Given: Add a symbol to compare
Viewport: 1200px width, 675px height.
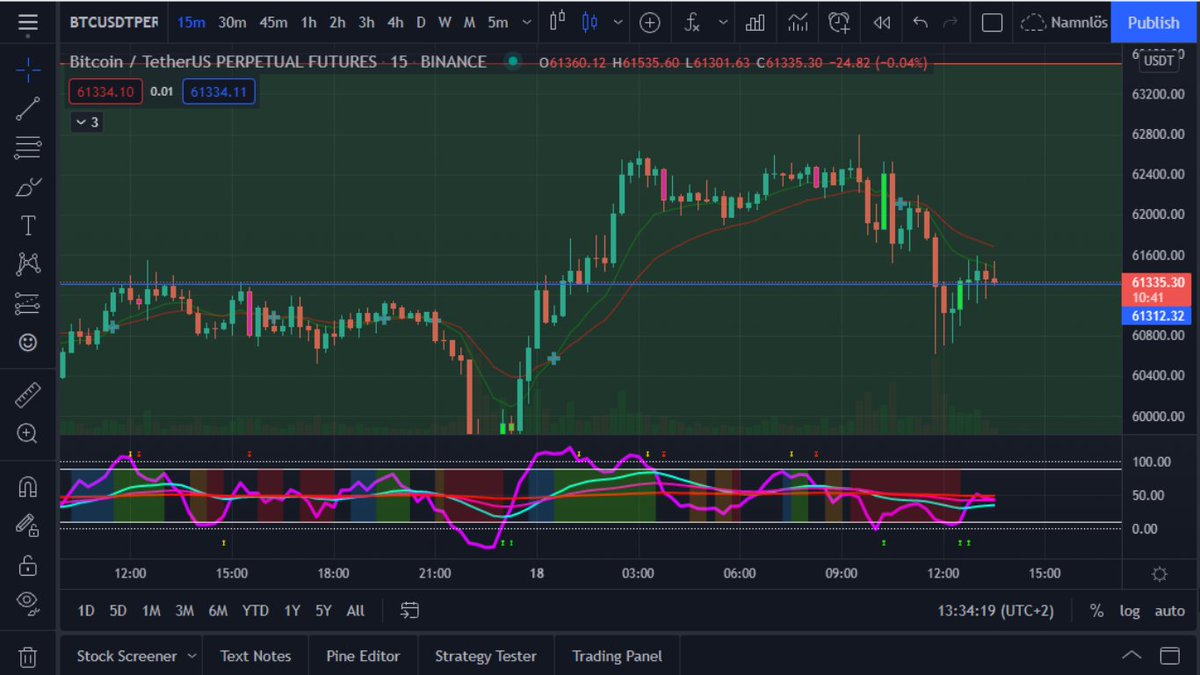Looking at the screenshot, I should tap(650, 22).
